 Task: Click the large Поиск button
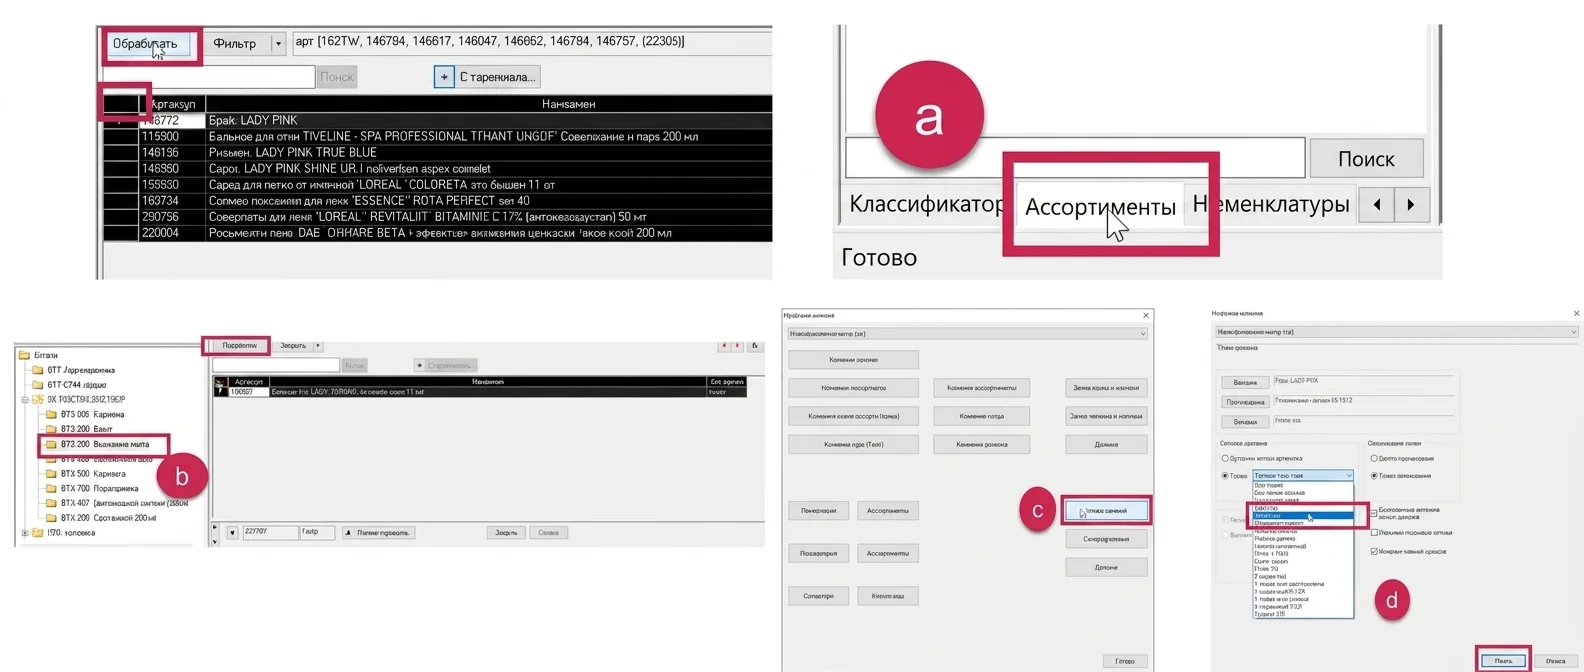tap(1366, 159)
